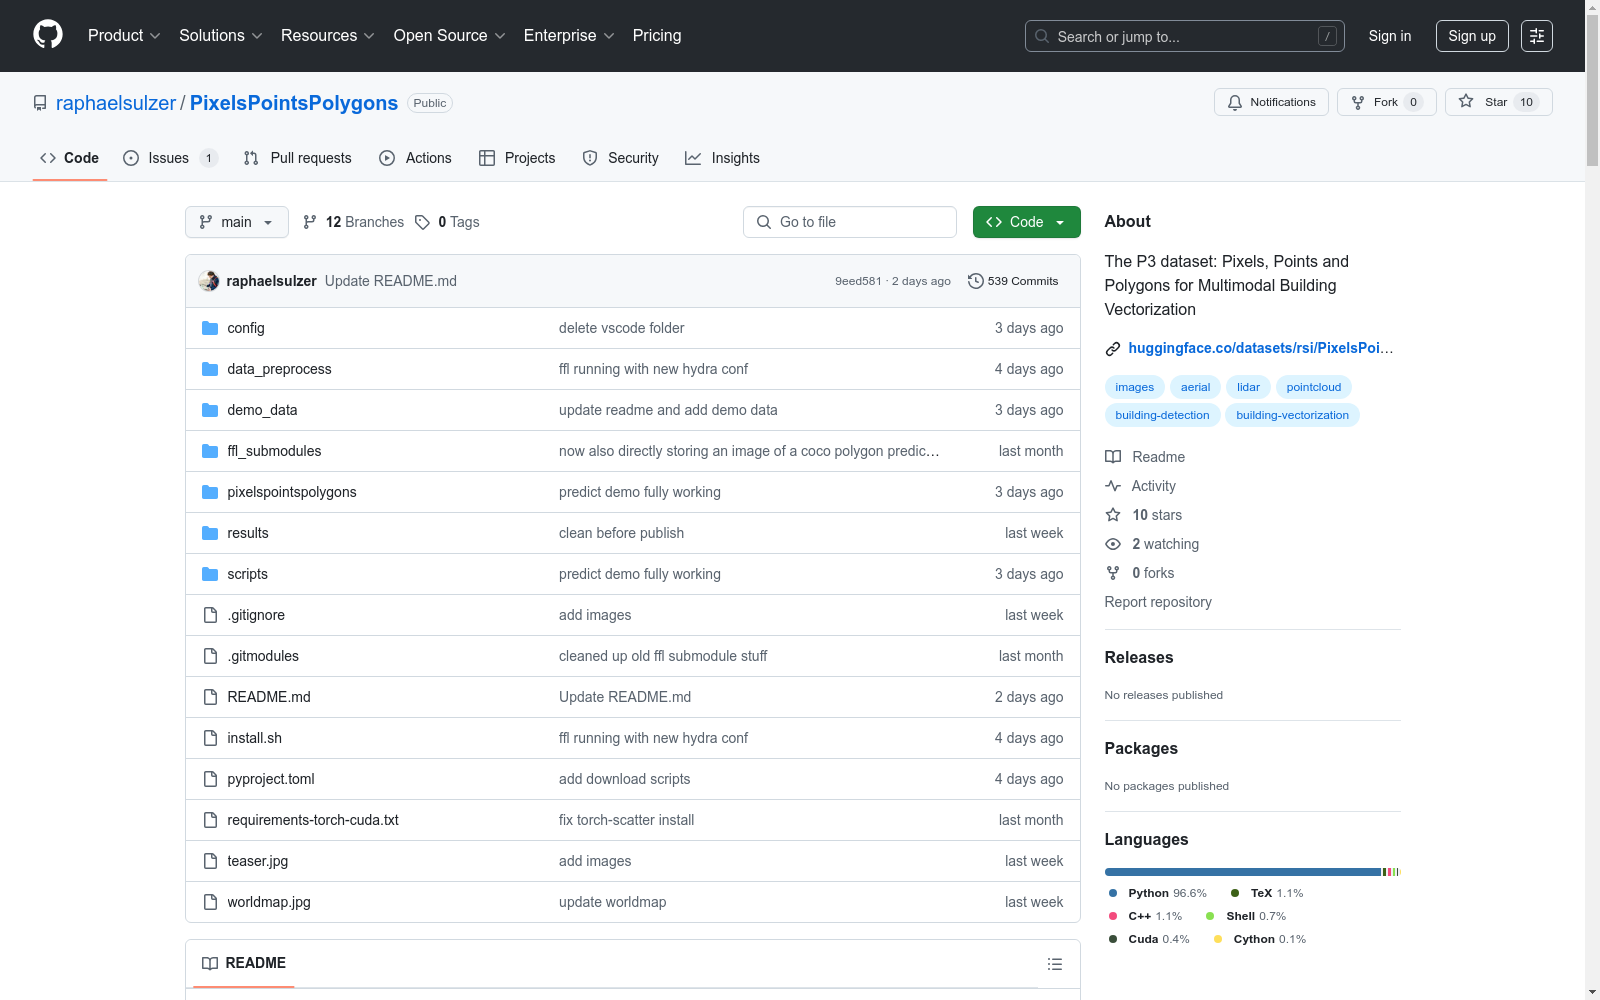Click the fork icon on Fork button

[x=1358, y=102]
